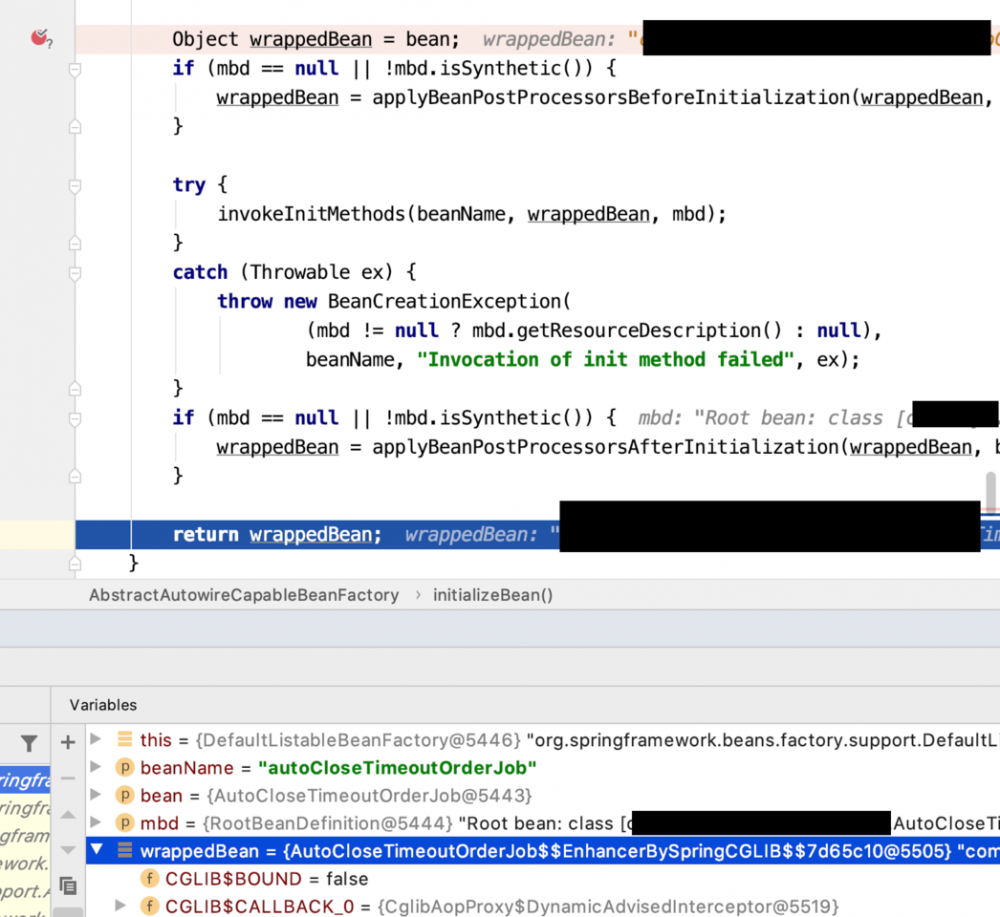Select the Variables panel tab
The width and height of the screenshot is (1000, 917).
pos(103,705)
